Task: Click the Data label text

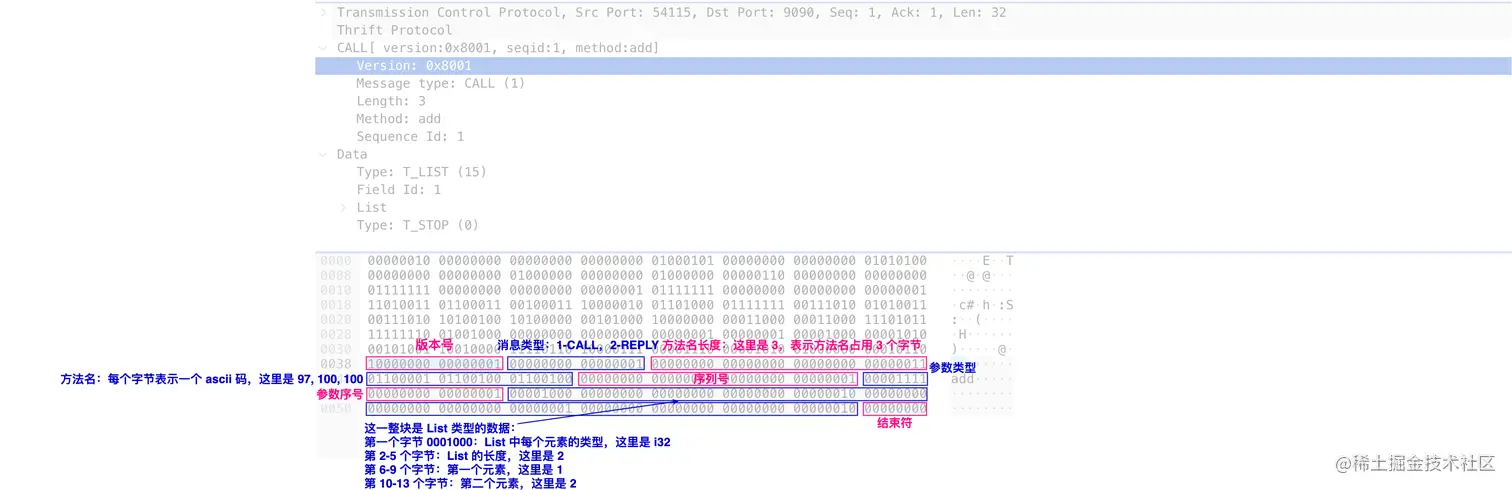Action: (x=352, y=155)
